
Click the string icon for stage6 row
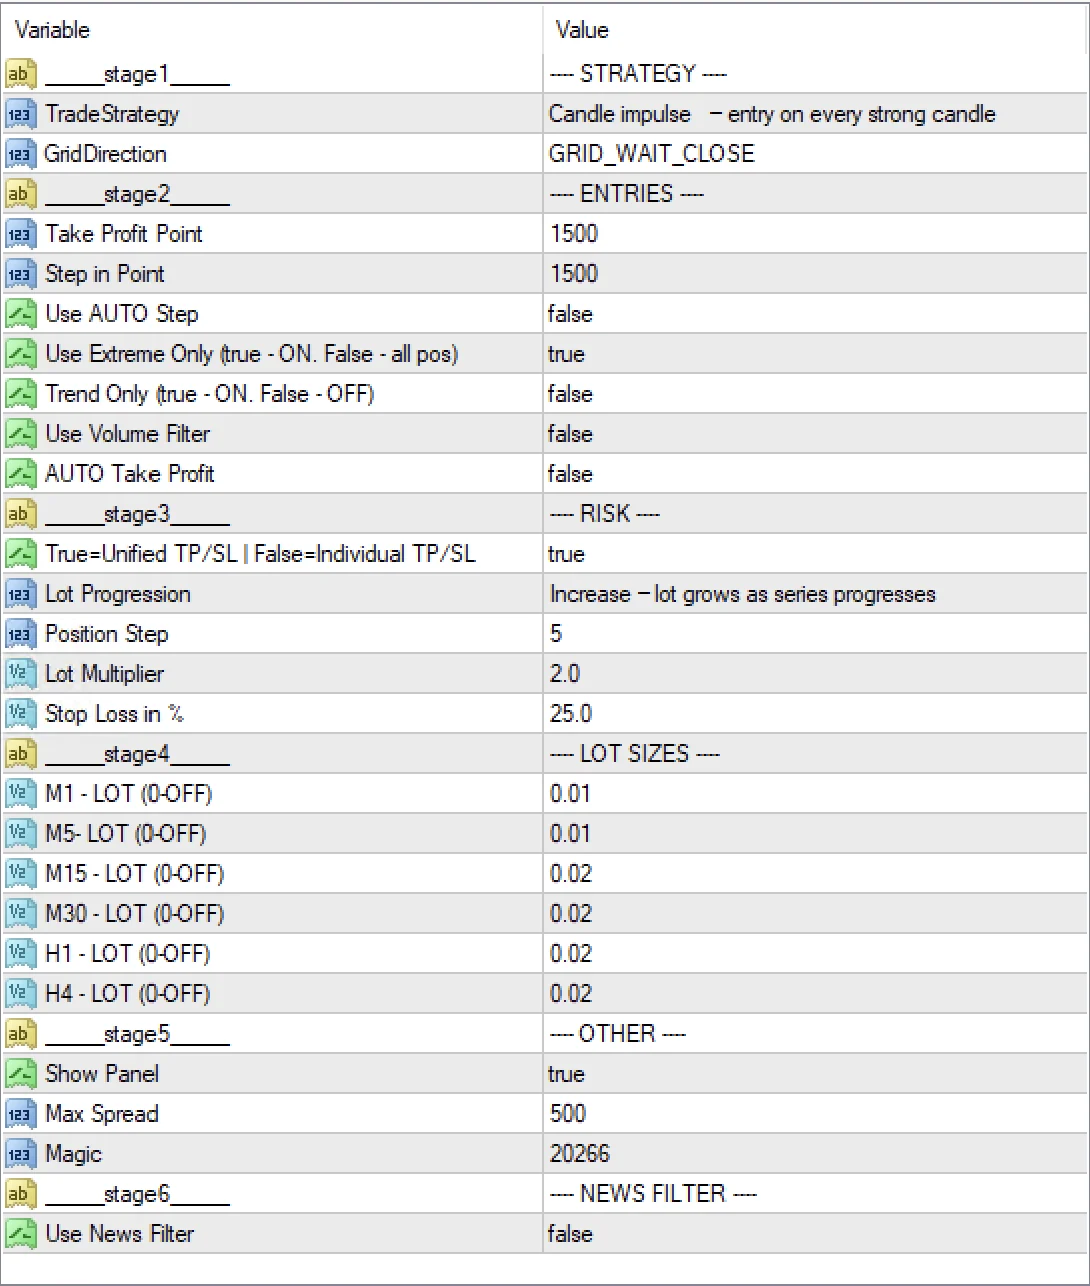(21, 1194)
